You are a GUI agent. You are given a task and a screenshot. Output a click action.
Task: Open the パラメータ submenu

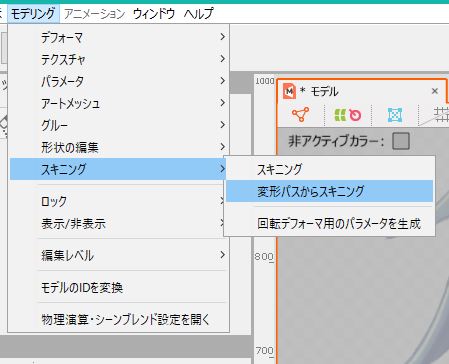pyautogui.click(x=119, y=81)
